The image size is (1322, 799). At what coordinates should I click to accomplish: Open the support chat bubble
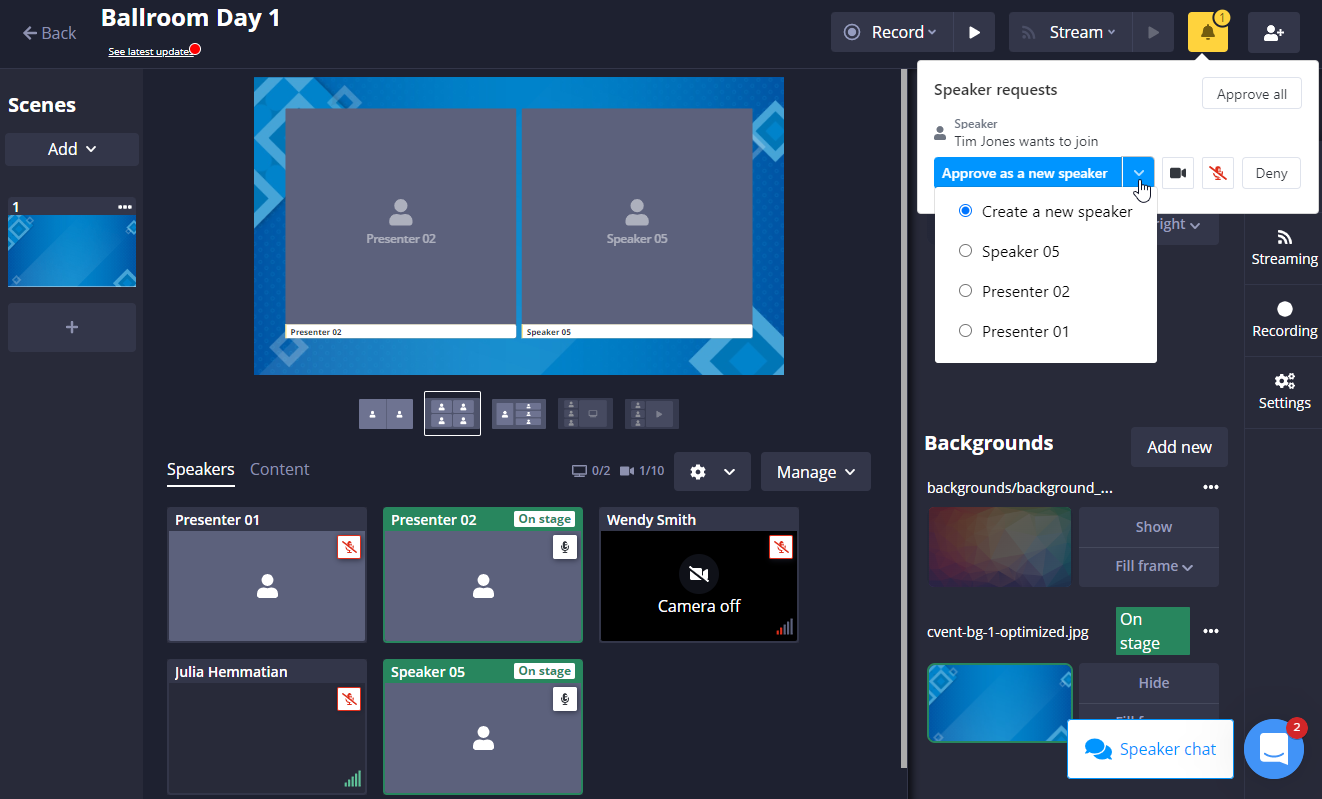(x=1274, y=749)
